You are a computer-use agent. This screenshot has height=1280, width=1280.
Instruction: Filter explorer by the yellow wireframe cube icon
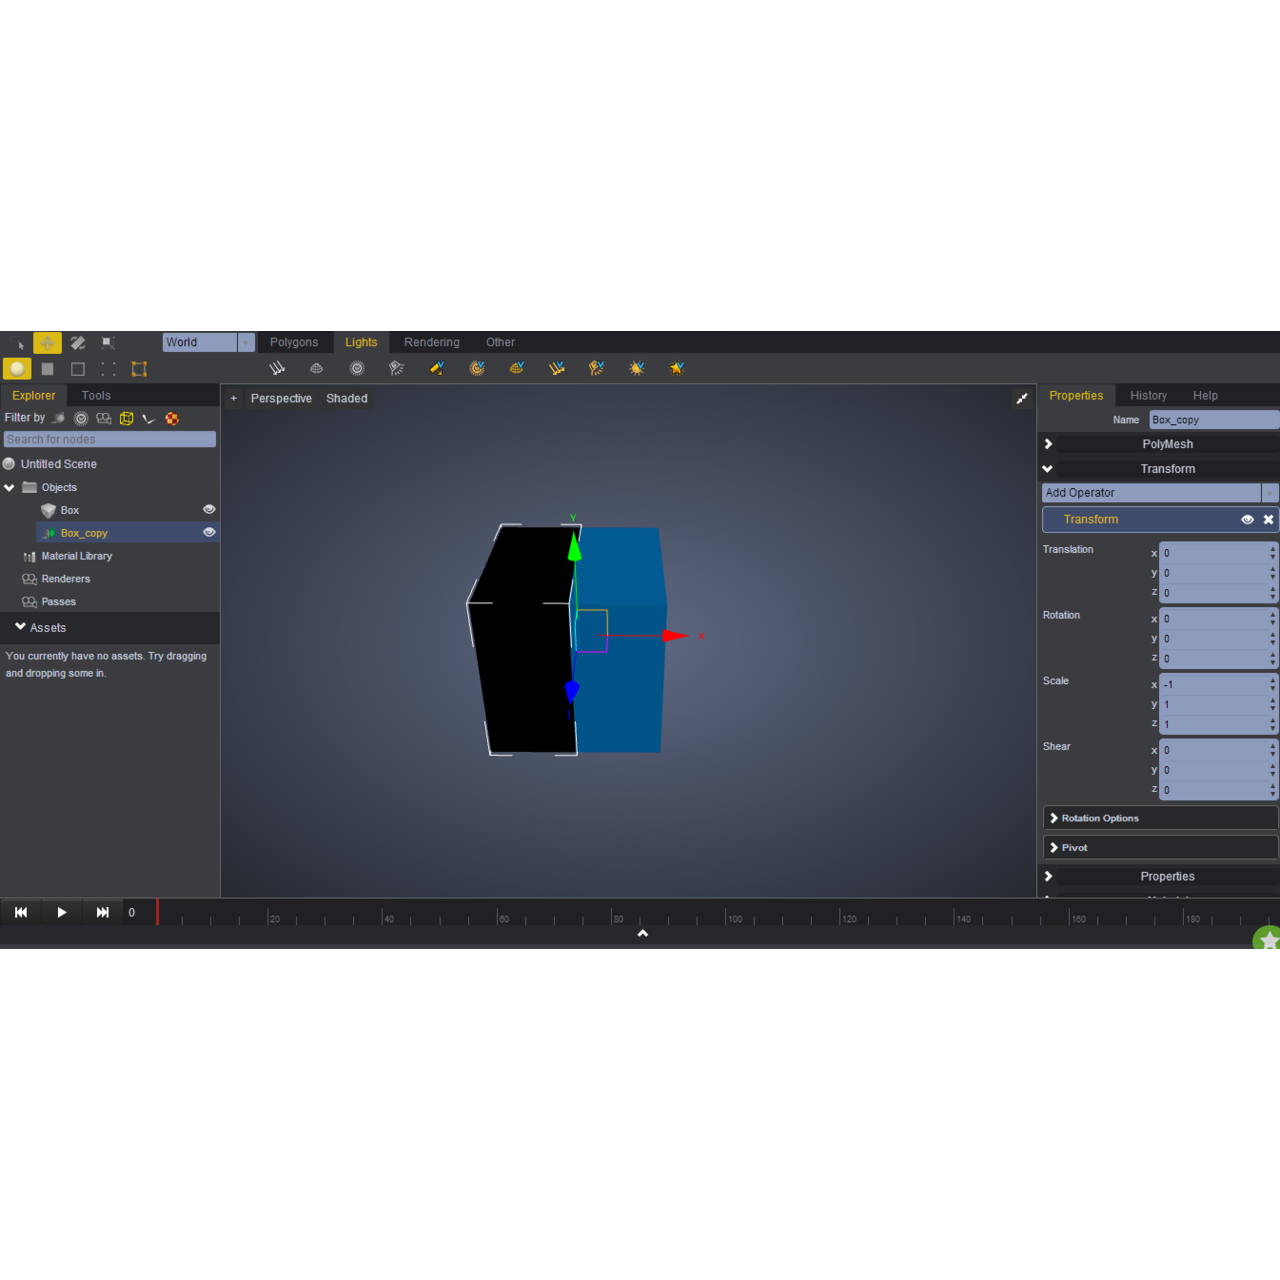pyautogui.click(x=127, y=418)
